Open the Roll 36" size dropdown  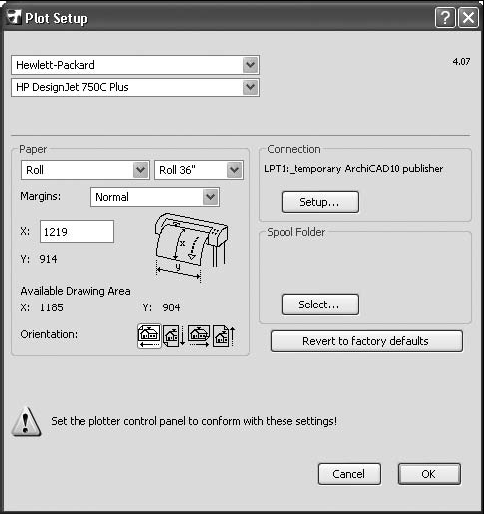[235, 170]
